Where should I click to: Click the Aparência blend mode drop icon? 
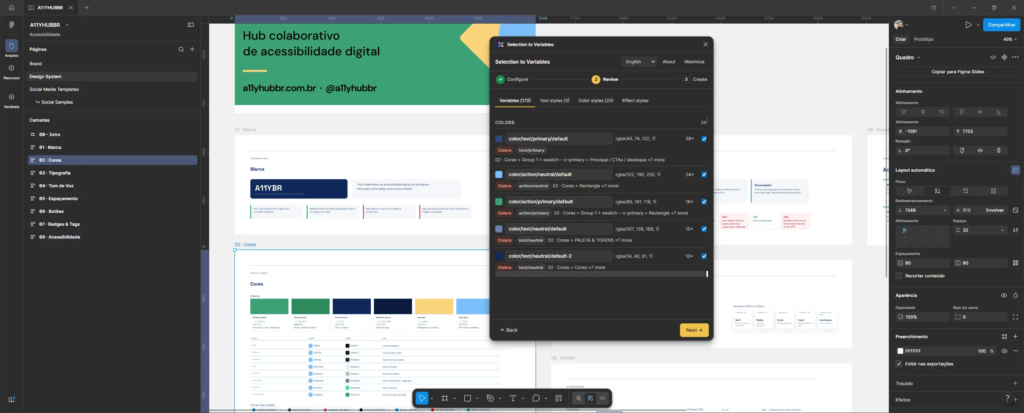point(1015,295)
